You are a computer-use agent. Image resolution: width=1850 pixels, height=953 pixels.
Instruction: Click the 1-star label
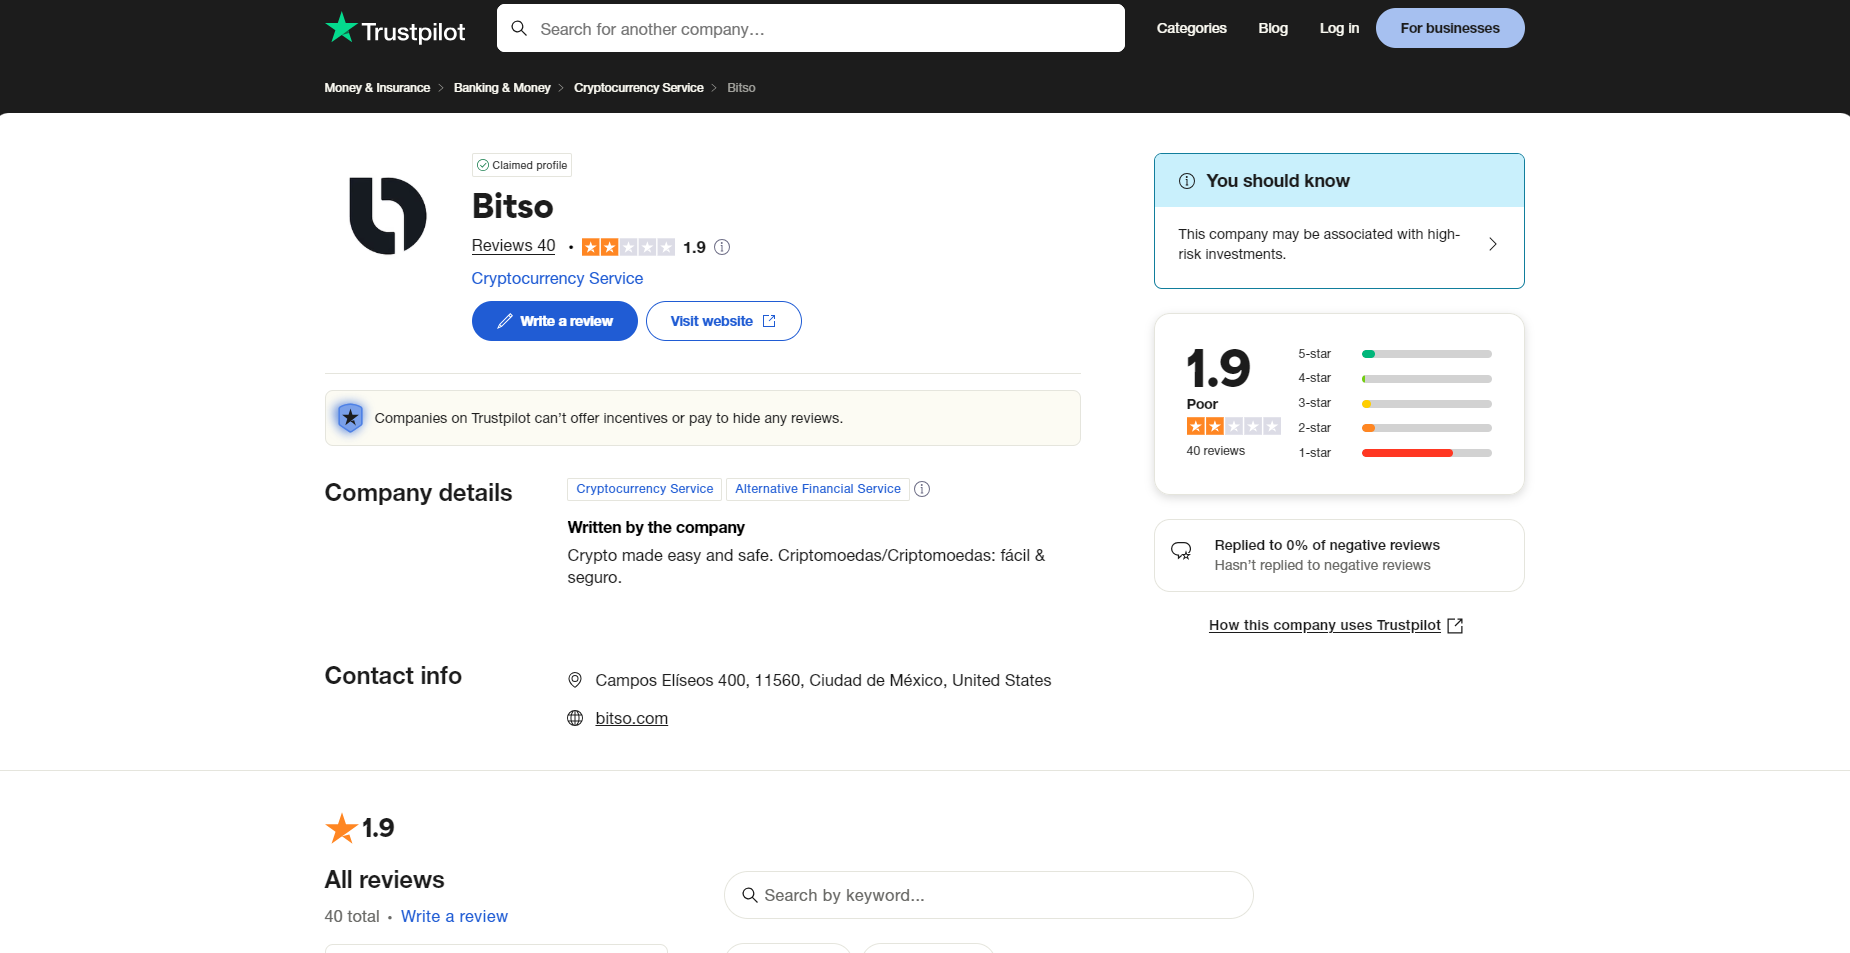1314,453
